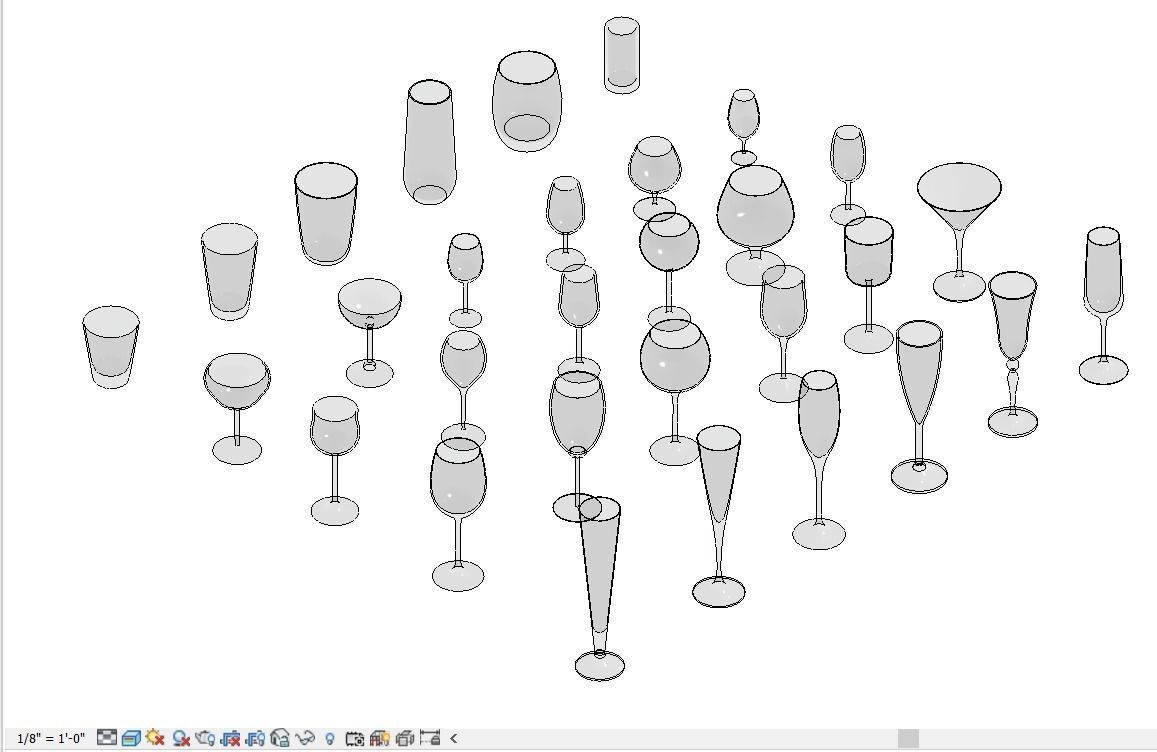
Task: Toggle Highlight Displacement Sets
Action: click(404, 737)
